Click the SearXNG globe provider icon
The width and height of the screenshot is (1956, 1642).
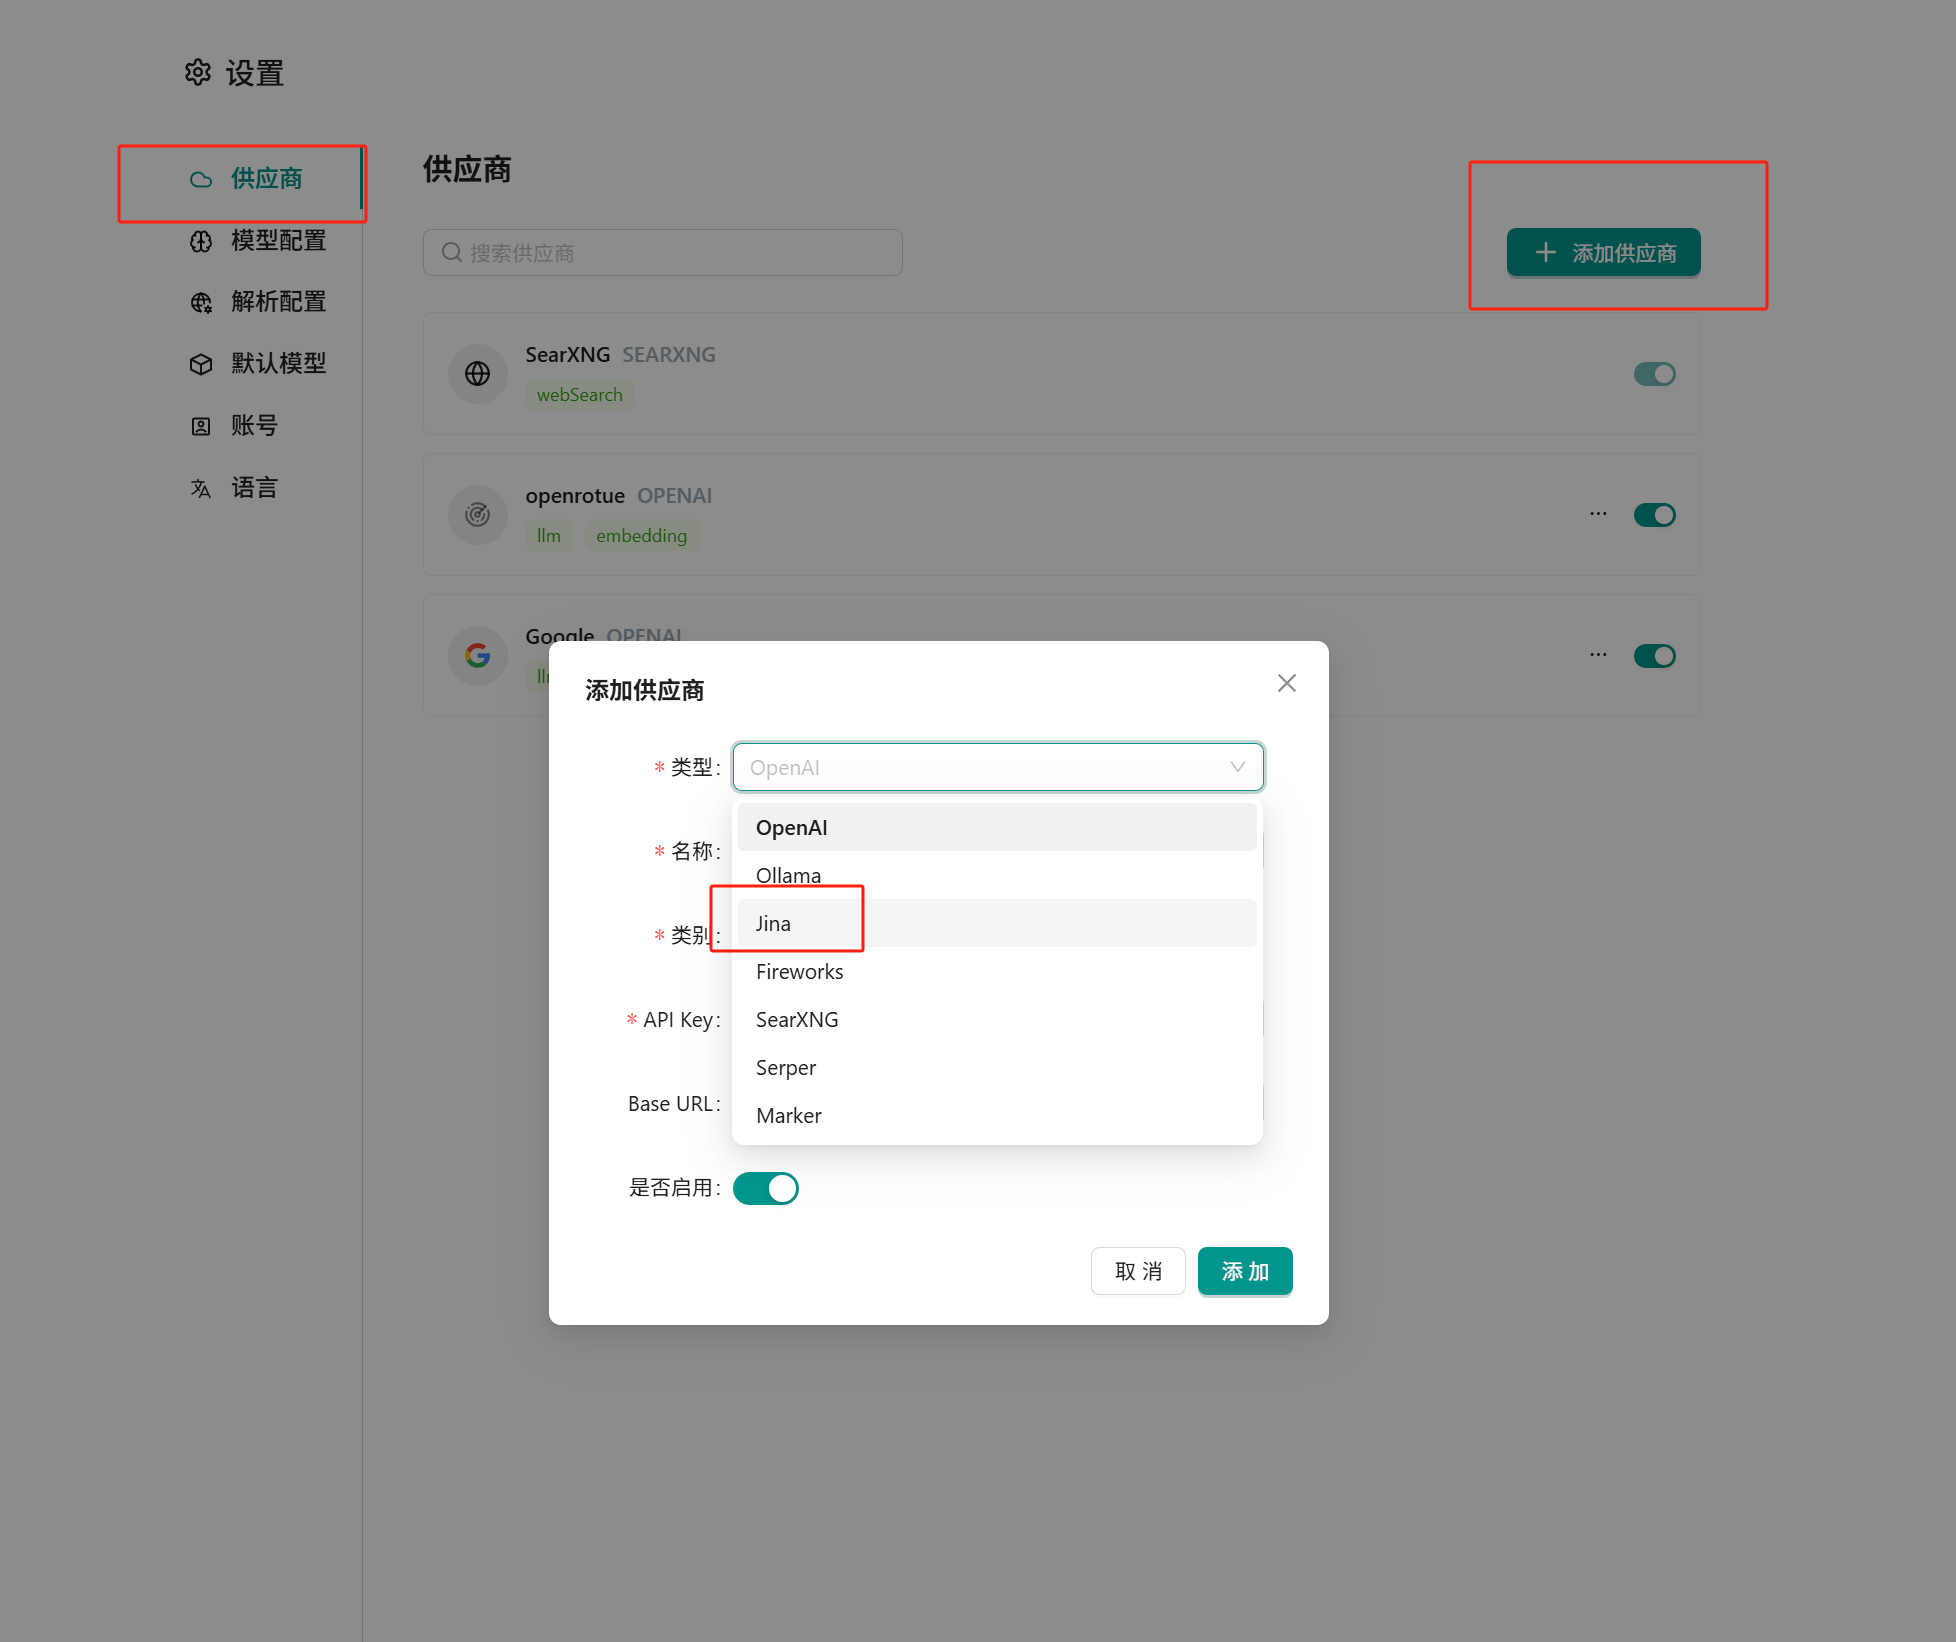[x=478, y=374]
